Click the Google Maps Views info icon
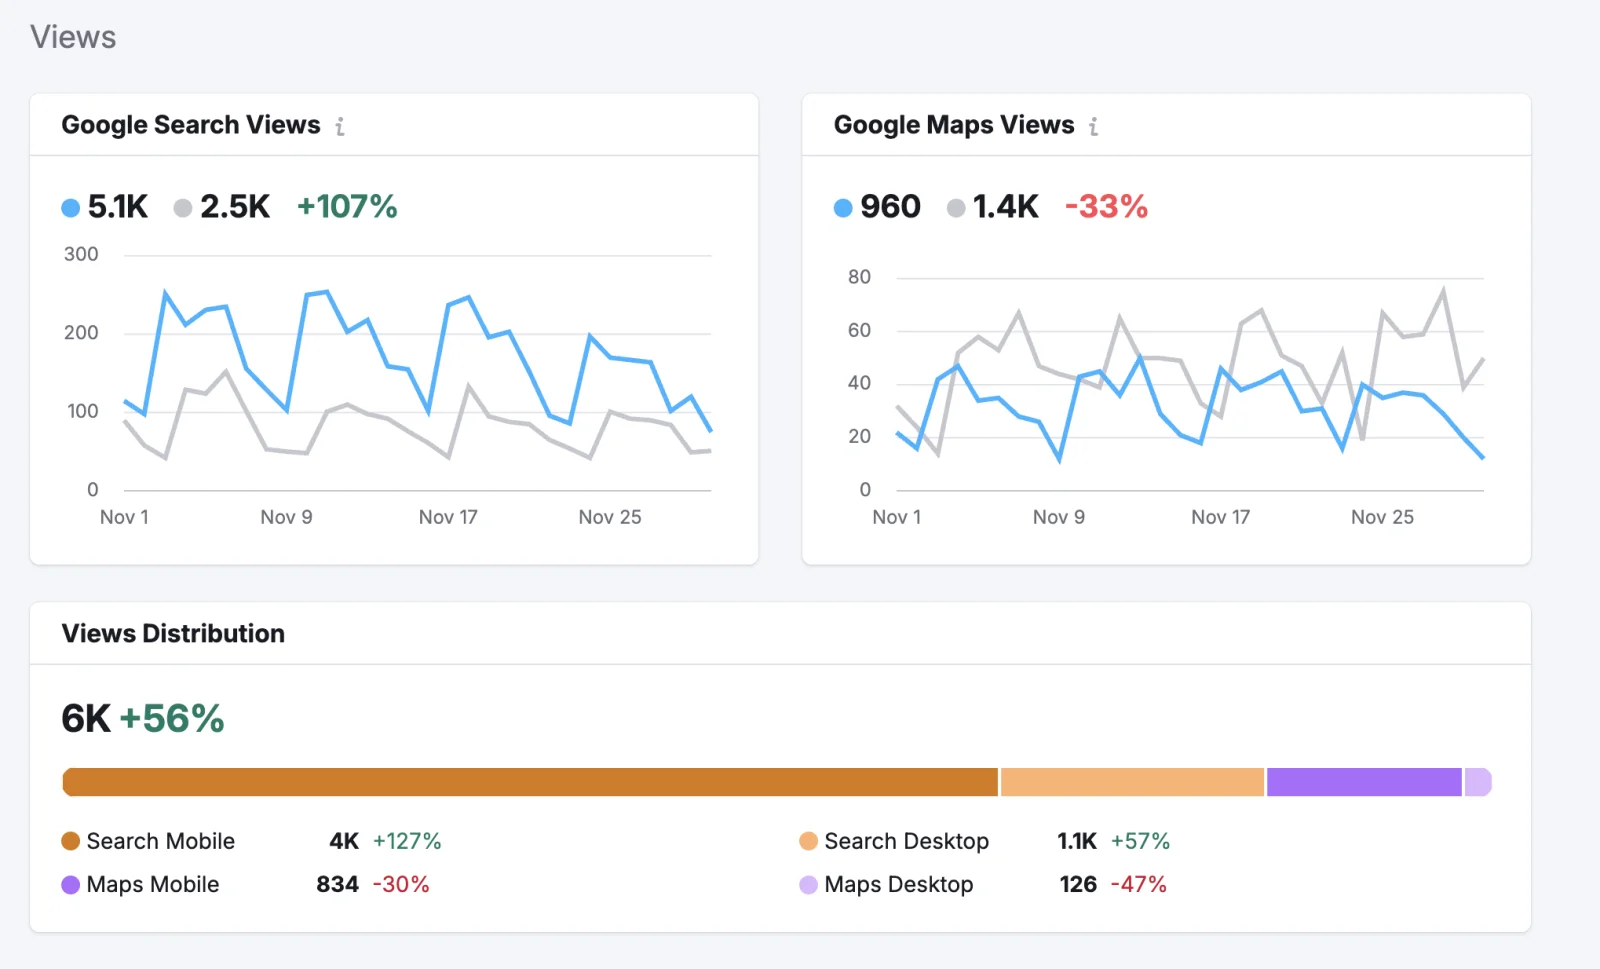The image size is (1600, 969). pos(1093,126)
